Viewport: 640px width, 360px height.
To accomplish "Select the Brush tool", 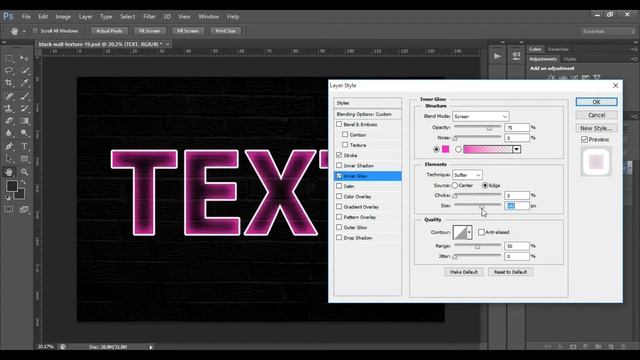I will [x=24, y=96].
